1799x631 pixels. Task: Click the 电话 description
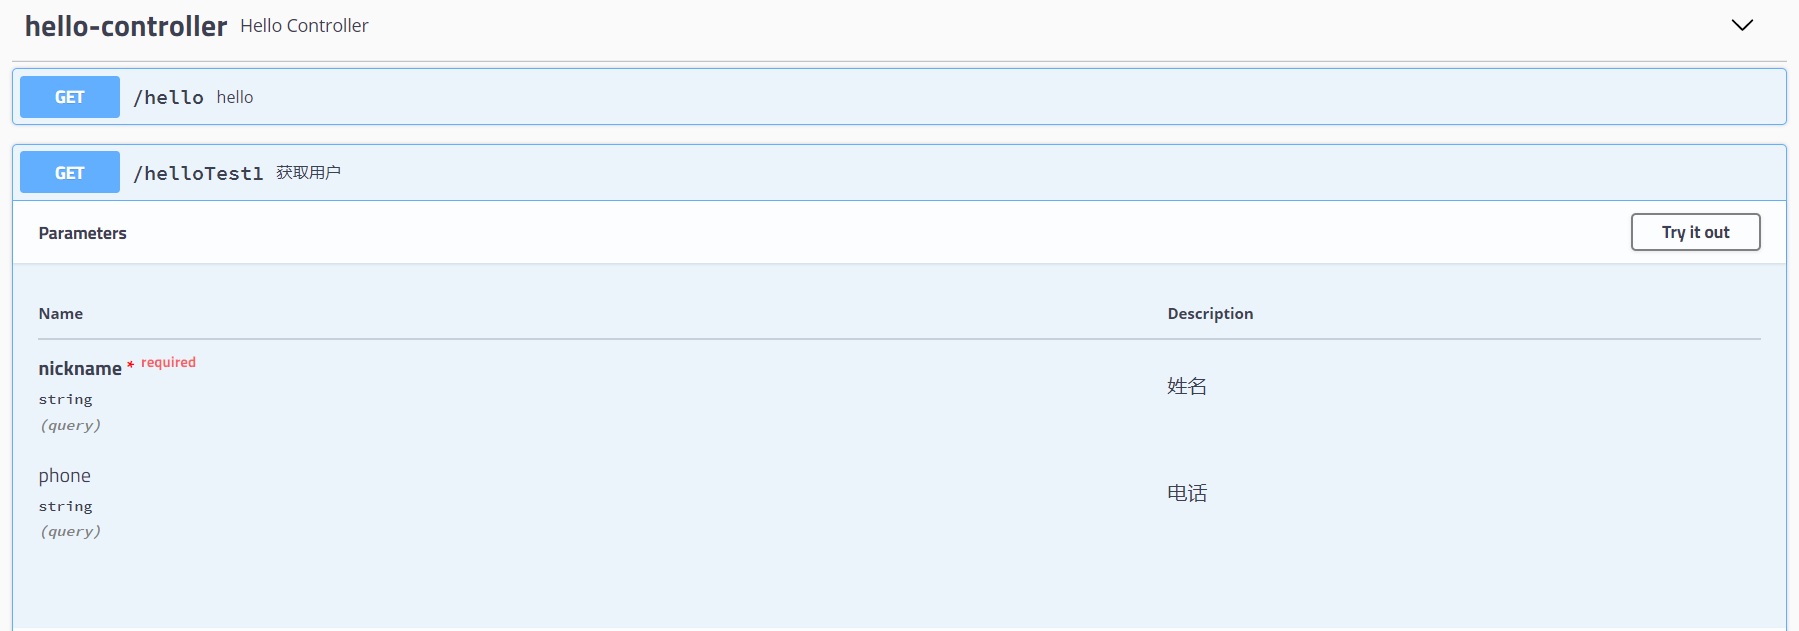[1187, 493]
